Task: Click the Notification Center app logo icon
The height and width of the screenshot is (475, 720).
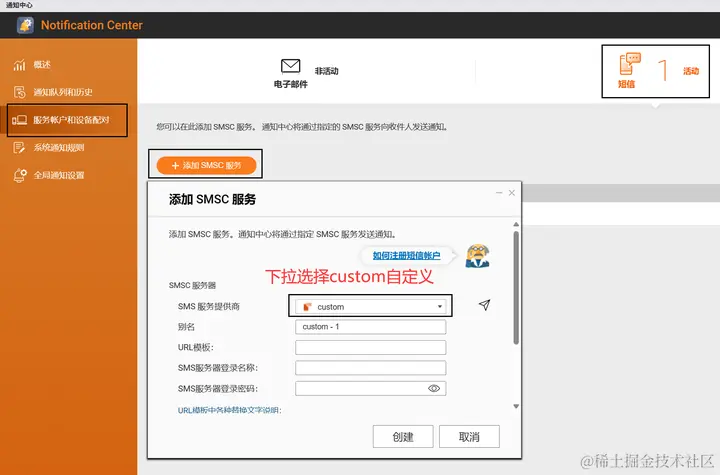Action: coord(25,25)
